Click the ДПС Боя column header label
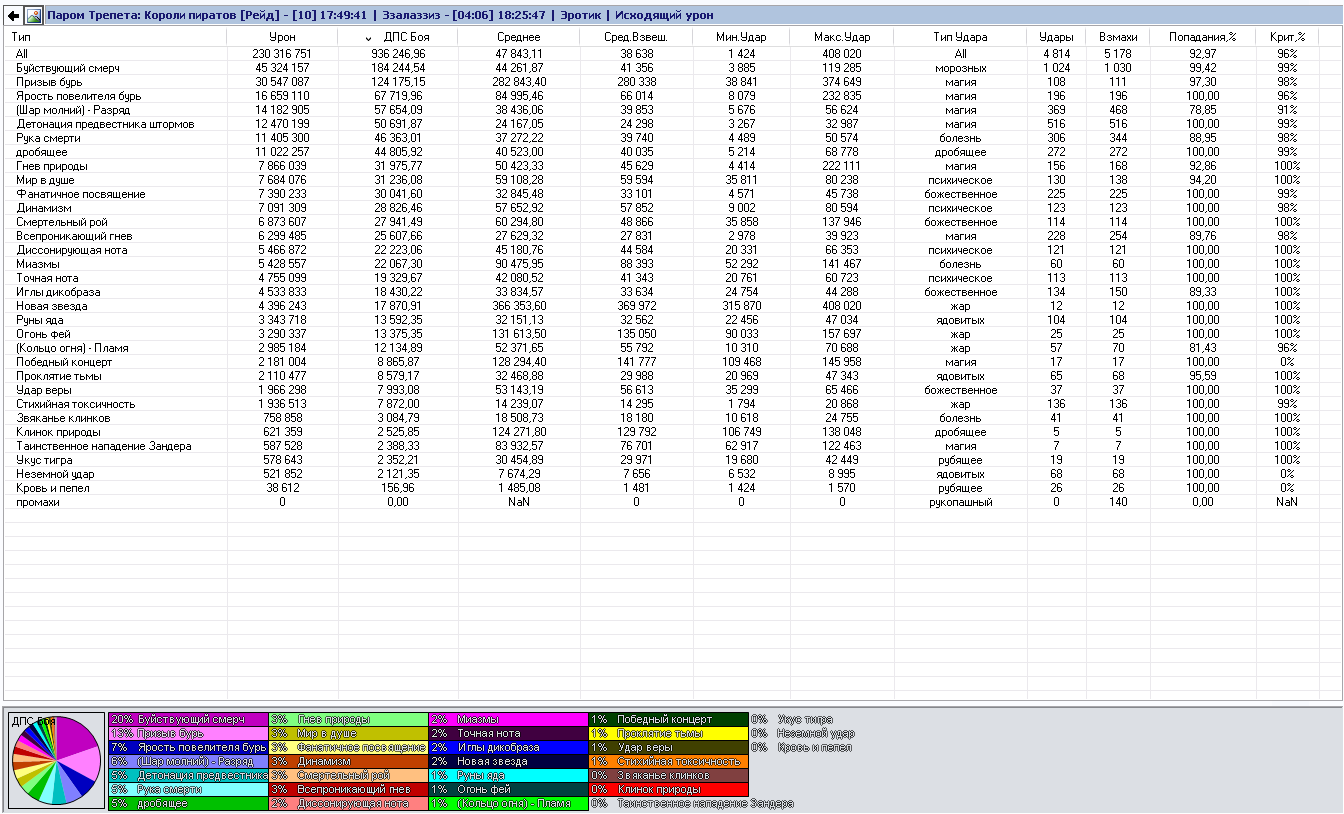1344x814 pixels. 407,37
